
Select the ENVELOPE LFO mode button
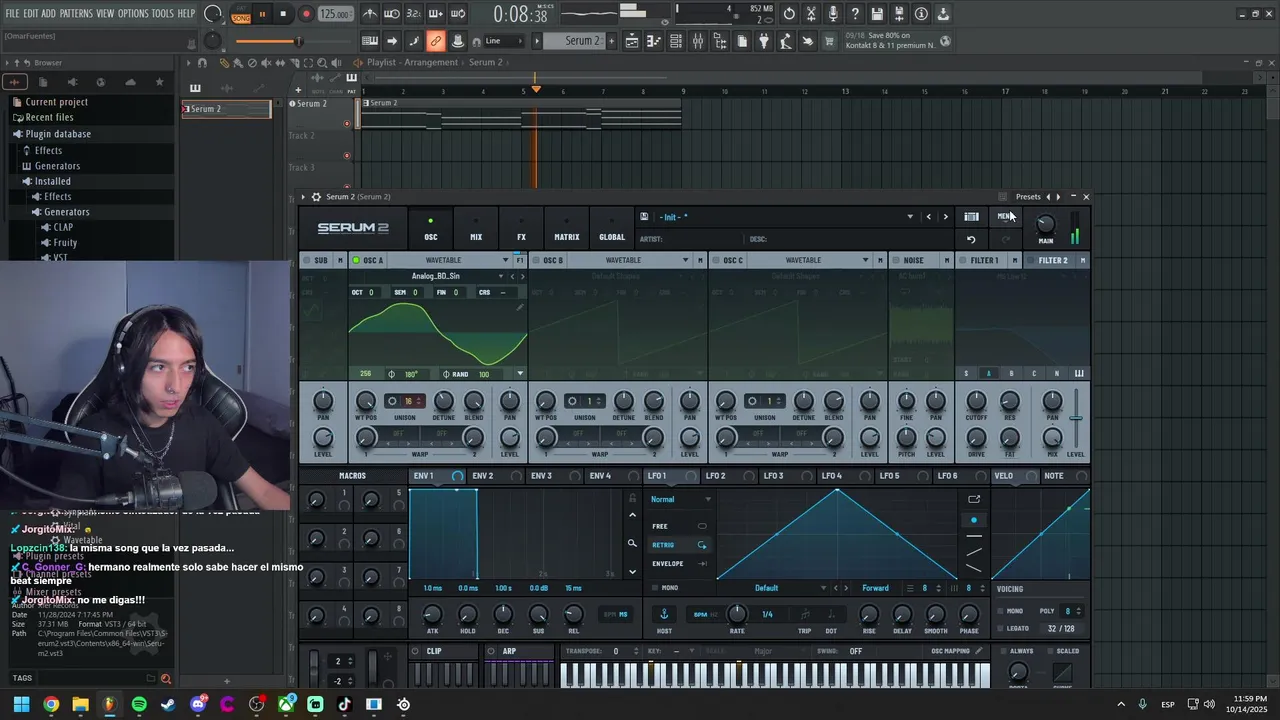coord(679,564)
